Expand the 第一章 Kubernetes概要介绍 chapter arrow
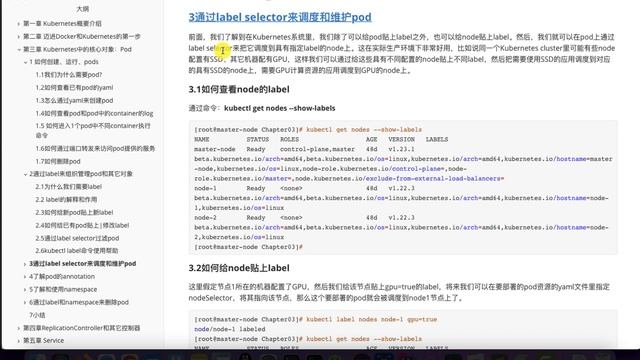The width and height of the screenshot is (640, 360). click(x=19, y=24)
